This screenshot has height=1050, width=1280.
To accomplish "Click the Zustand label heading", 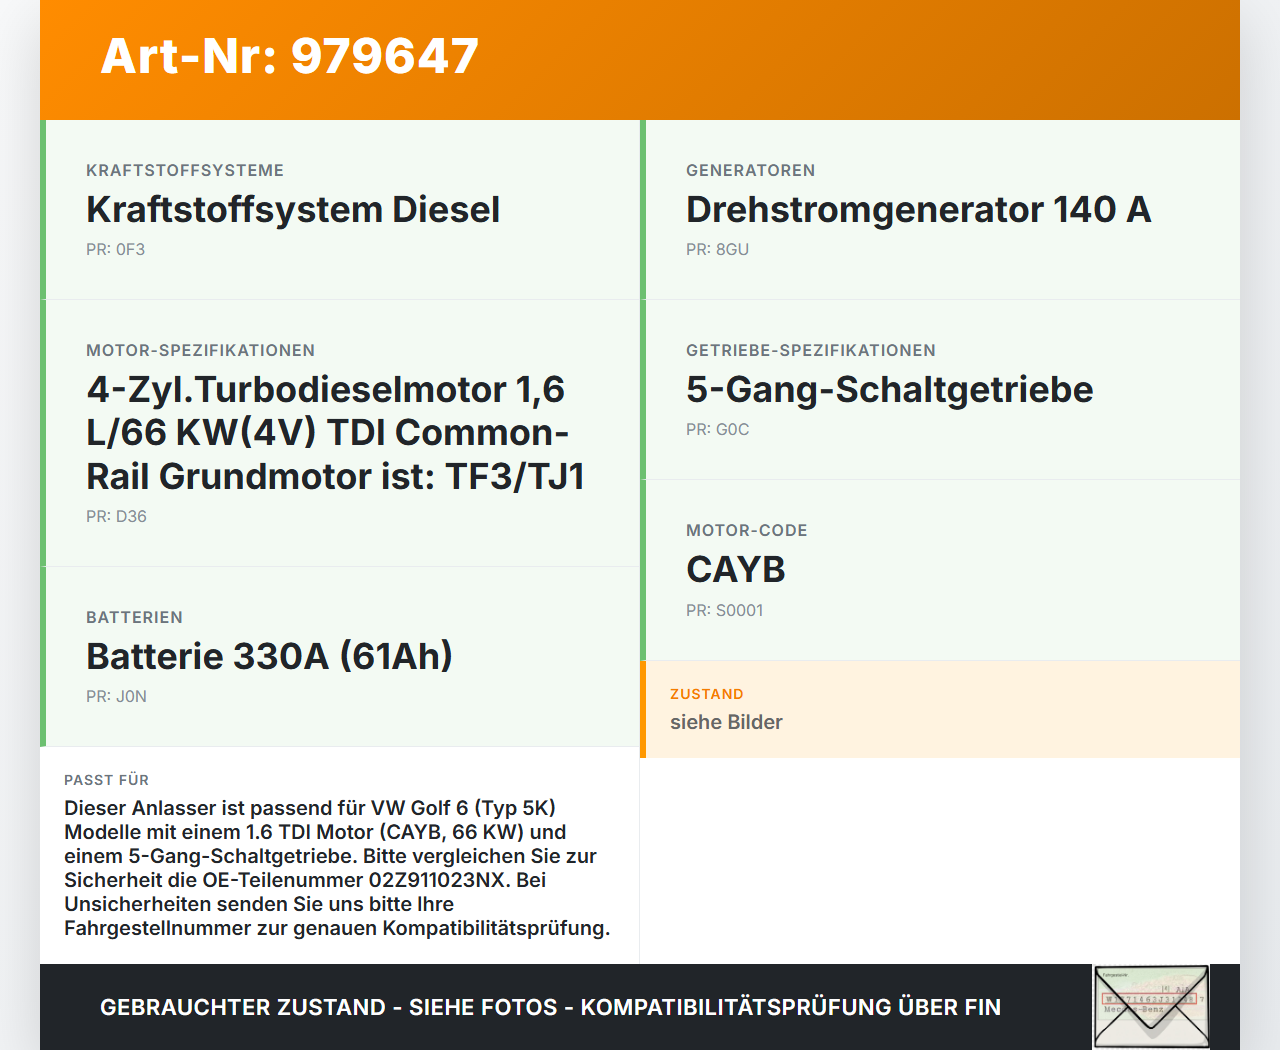I will click(706, 694).
